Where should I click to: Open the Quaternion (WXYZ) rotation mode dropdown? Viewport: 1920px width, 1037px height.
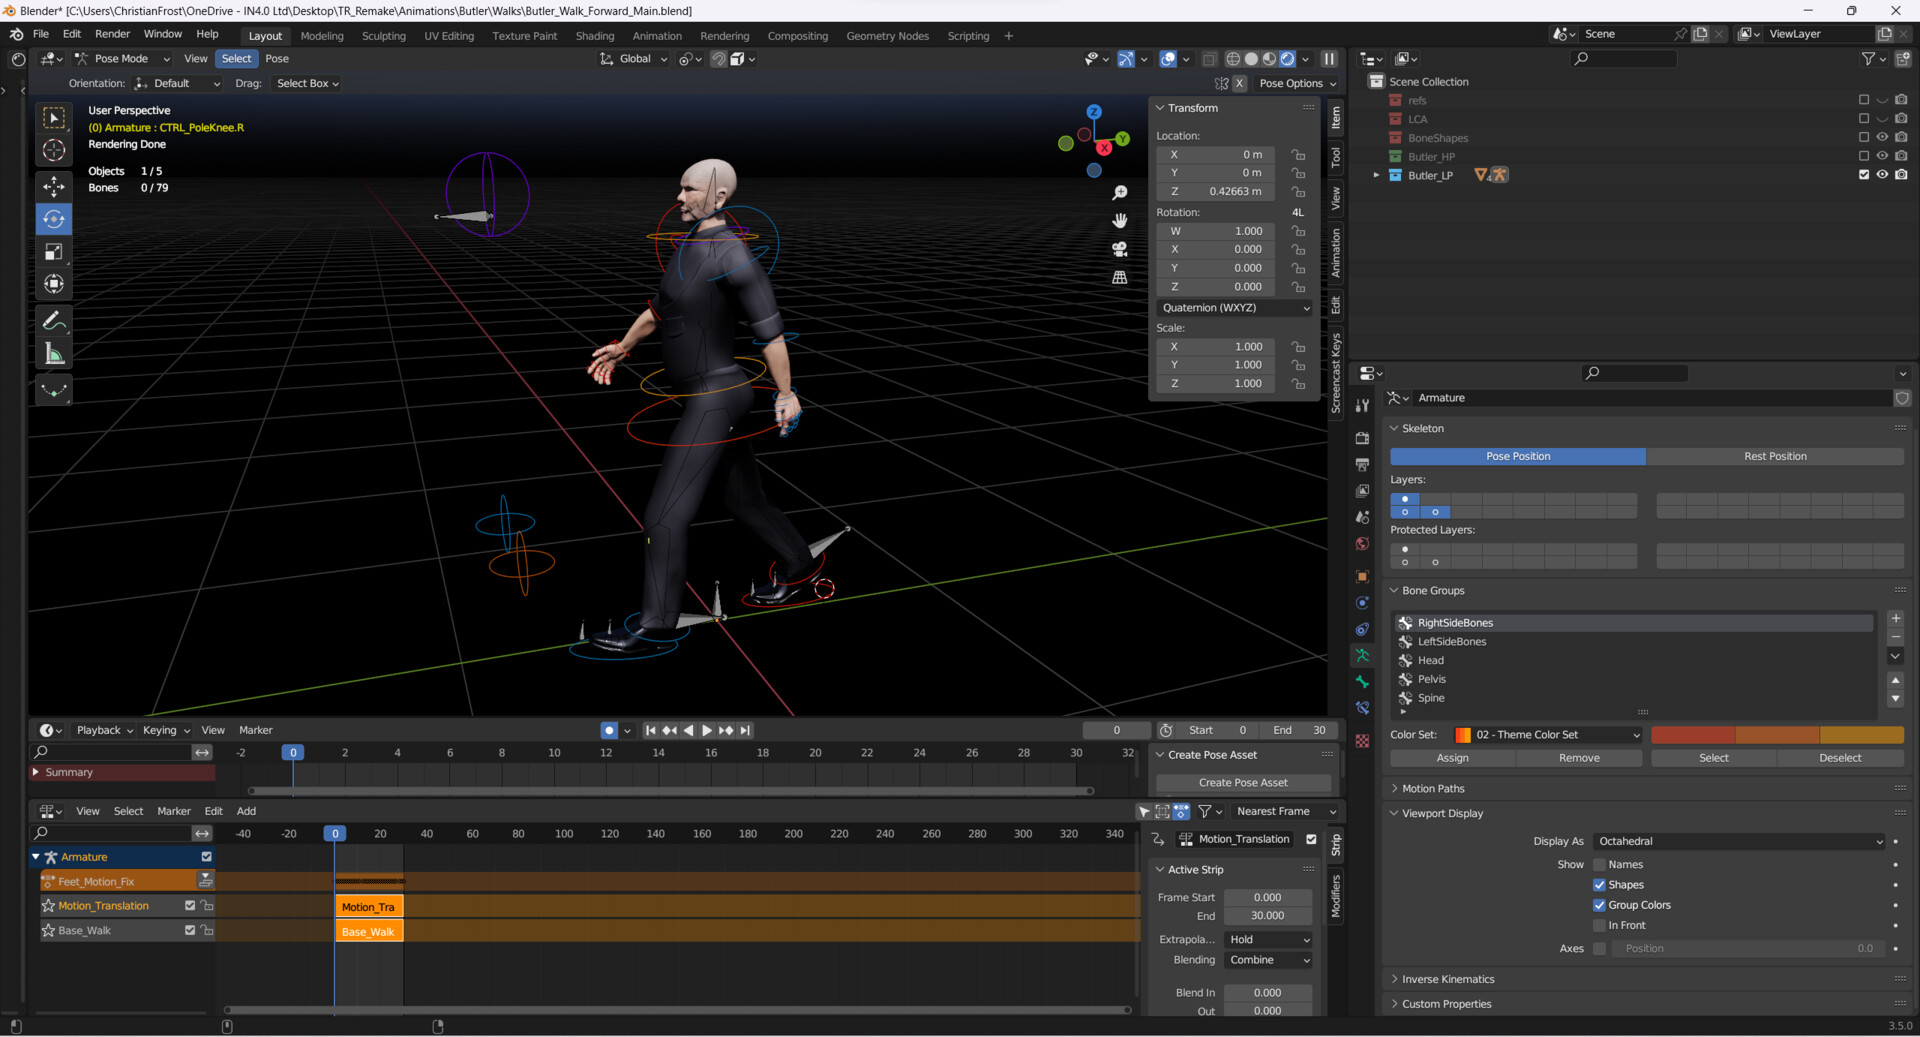[1235, 308]
